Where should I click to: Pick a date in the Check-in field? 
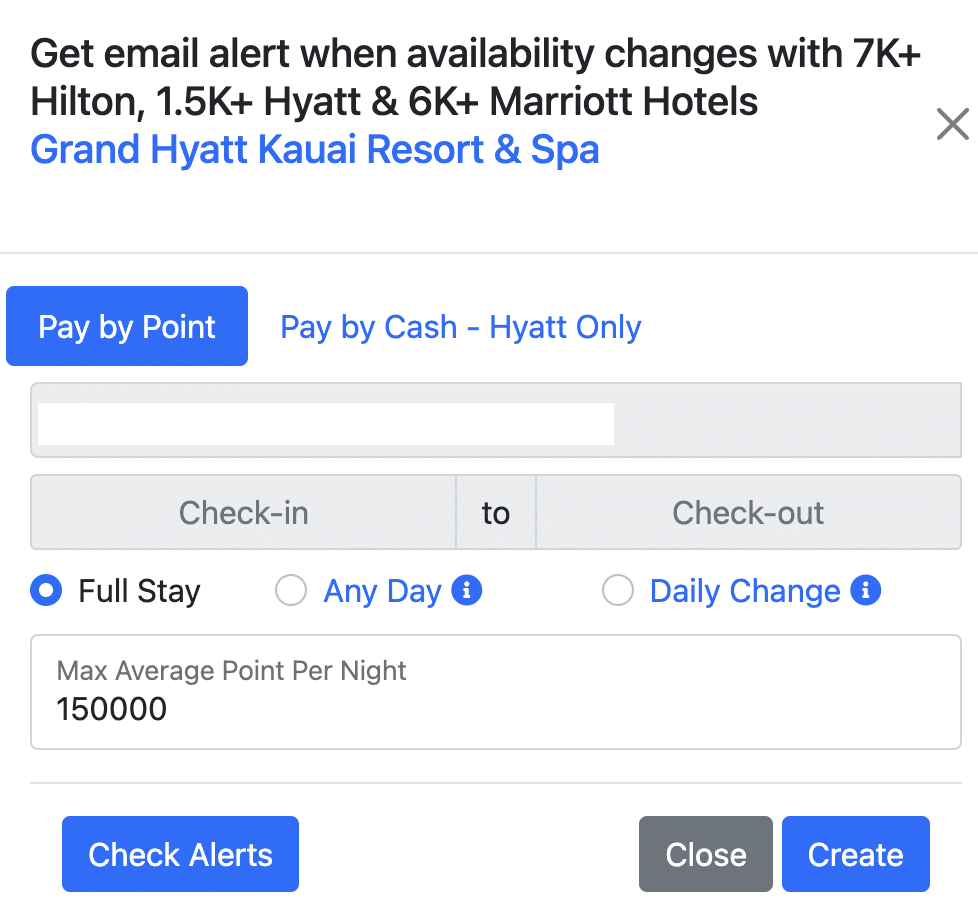tap(243, 513)
